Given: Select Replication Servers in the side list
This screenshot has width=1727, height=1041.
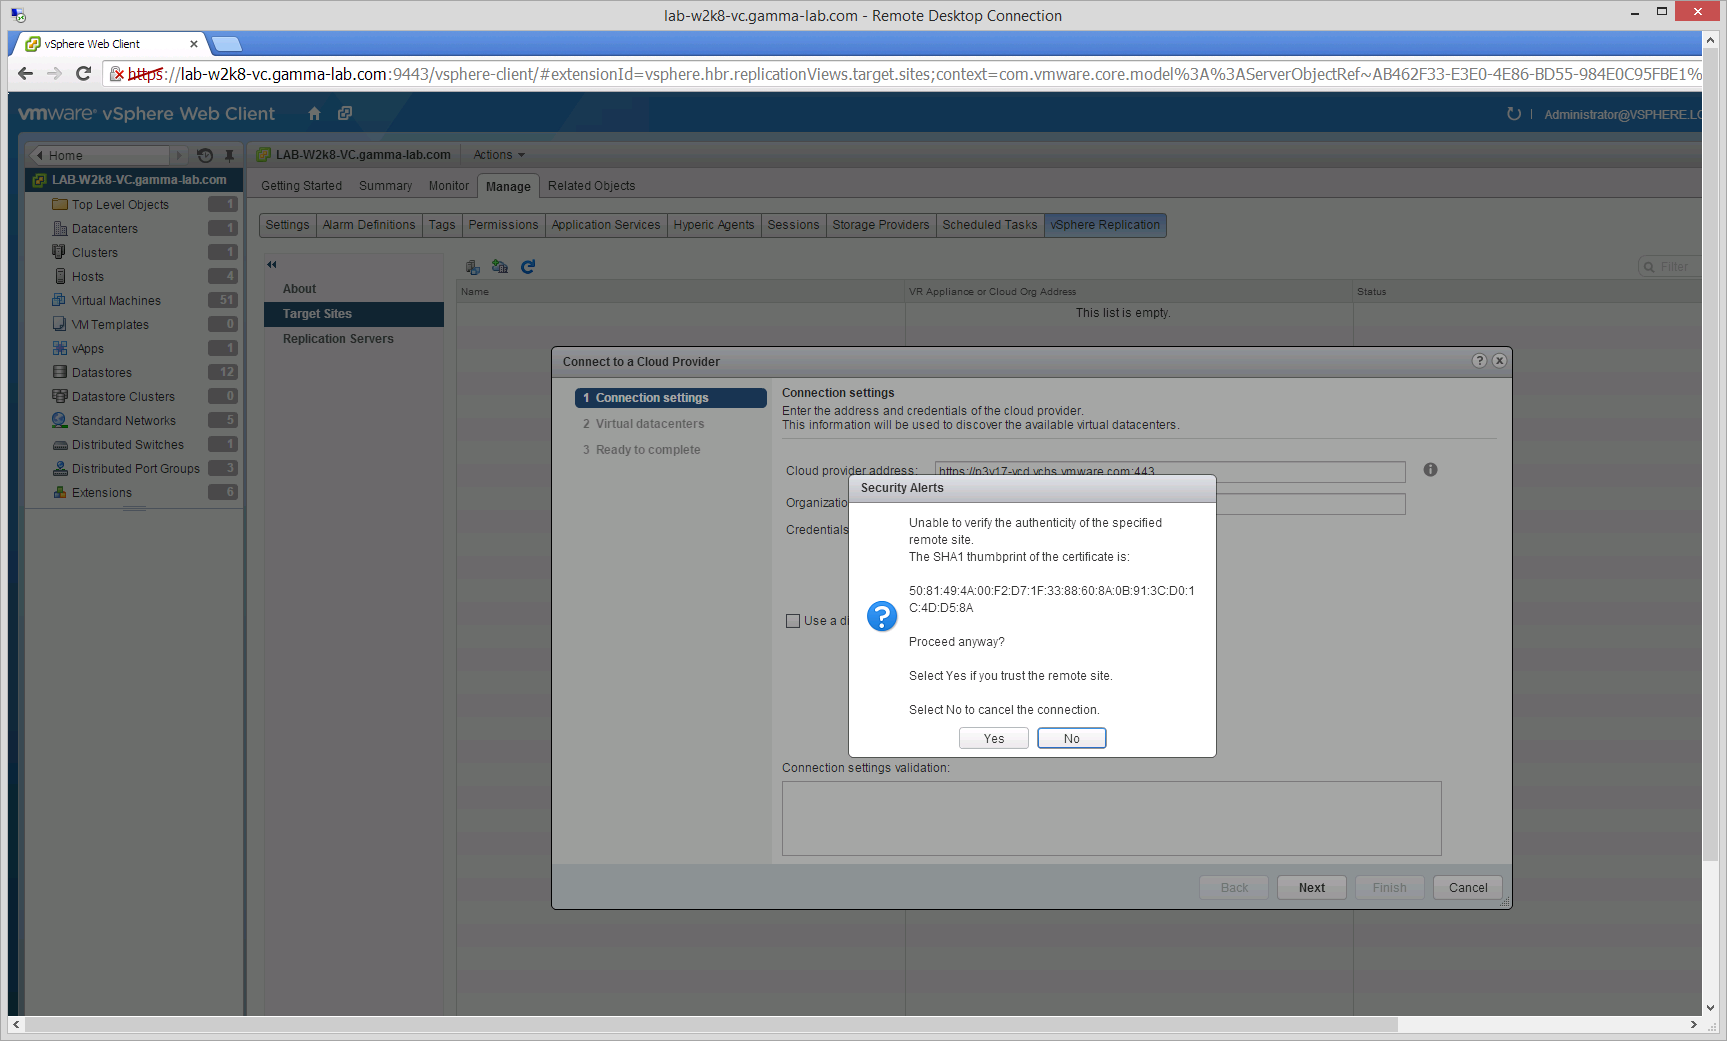Looking at the screenshot, I should coord(338,339).
